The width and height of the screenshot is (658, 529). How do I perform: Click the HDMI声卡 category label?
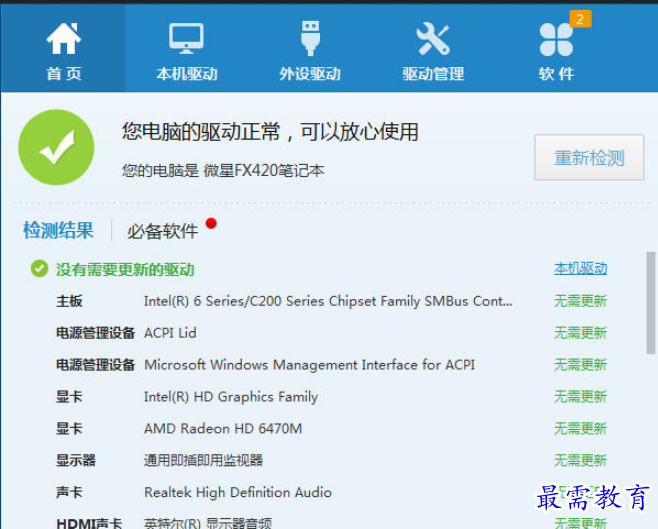click(89, 523)
